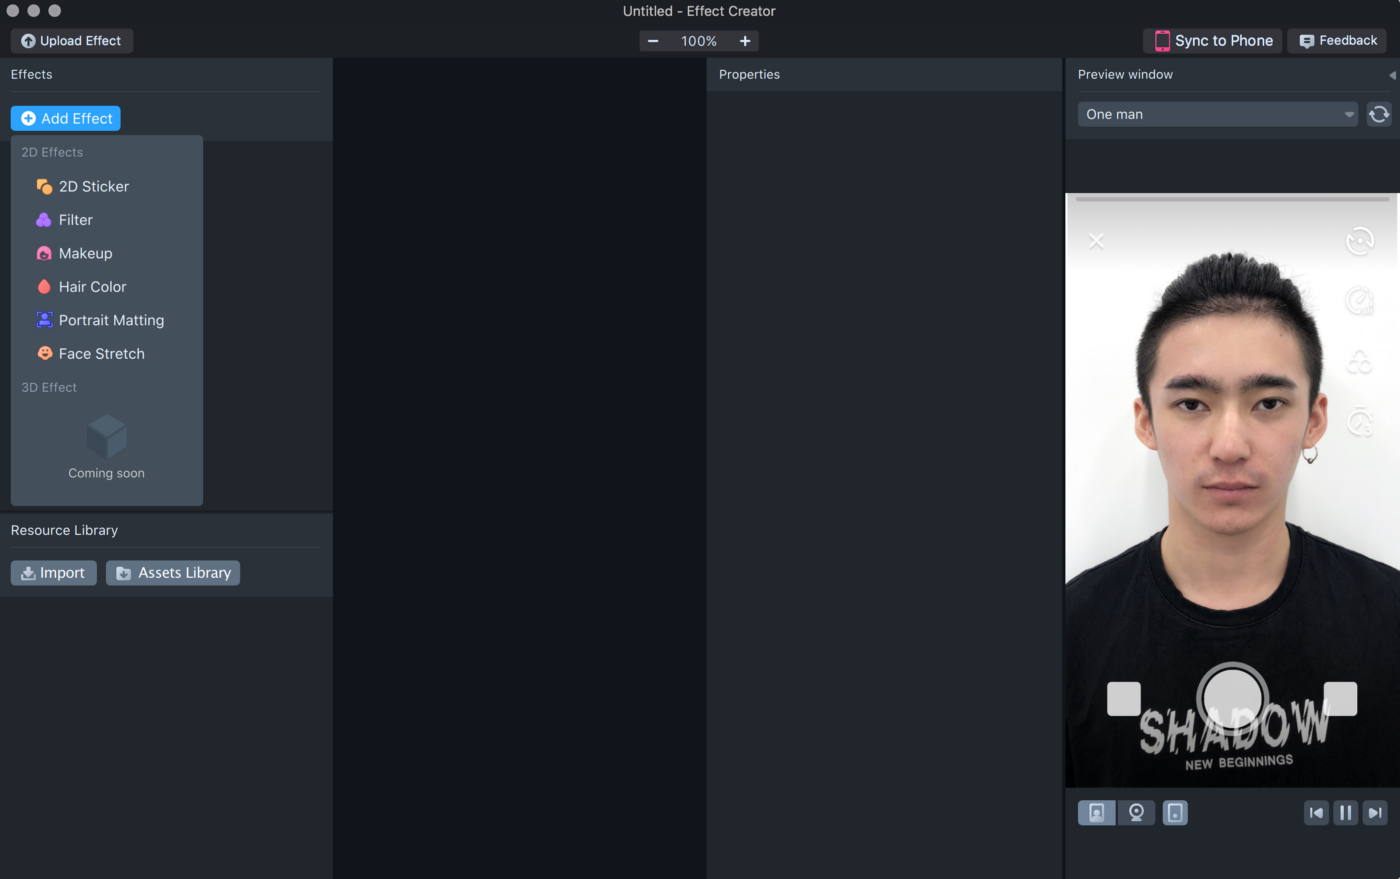Choose Filter from the effects menu
The width and height of the screenshot is (1400, 879).
click(x=64, y=220)
